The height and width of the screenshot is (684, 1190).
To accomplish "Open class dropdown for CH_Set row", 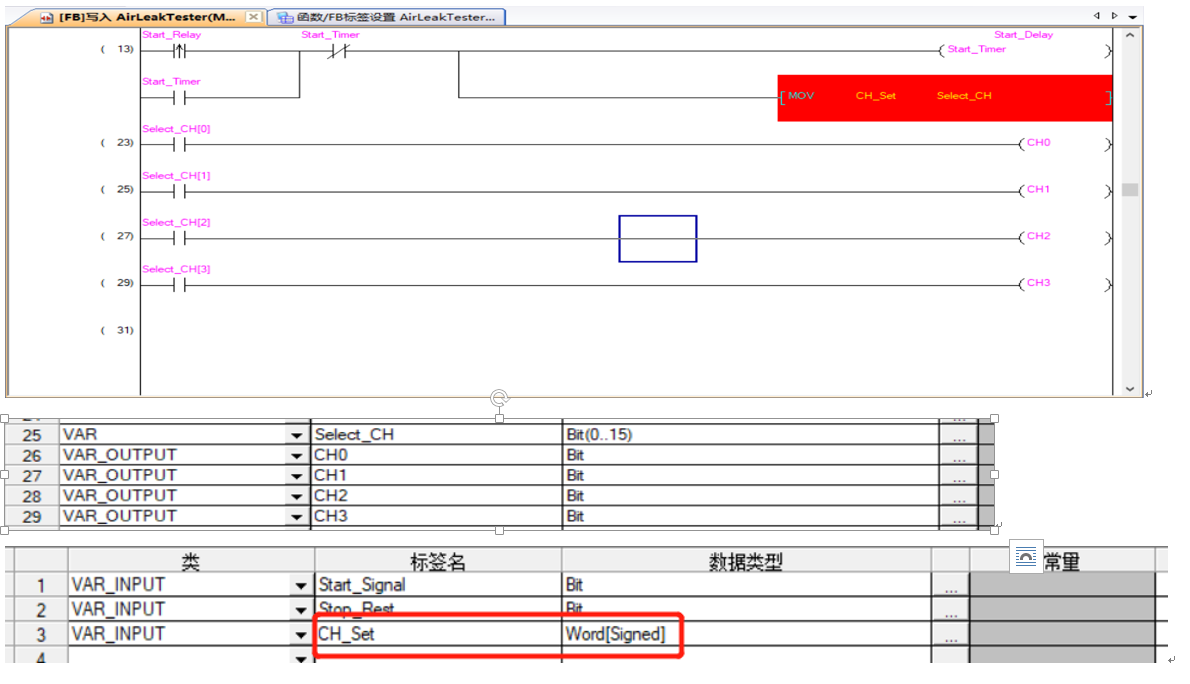I will pos(300,634).
